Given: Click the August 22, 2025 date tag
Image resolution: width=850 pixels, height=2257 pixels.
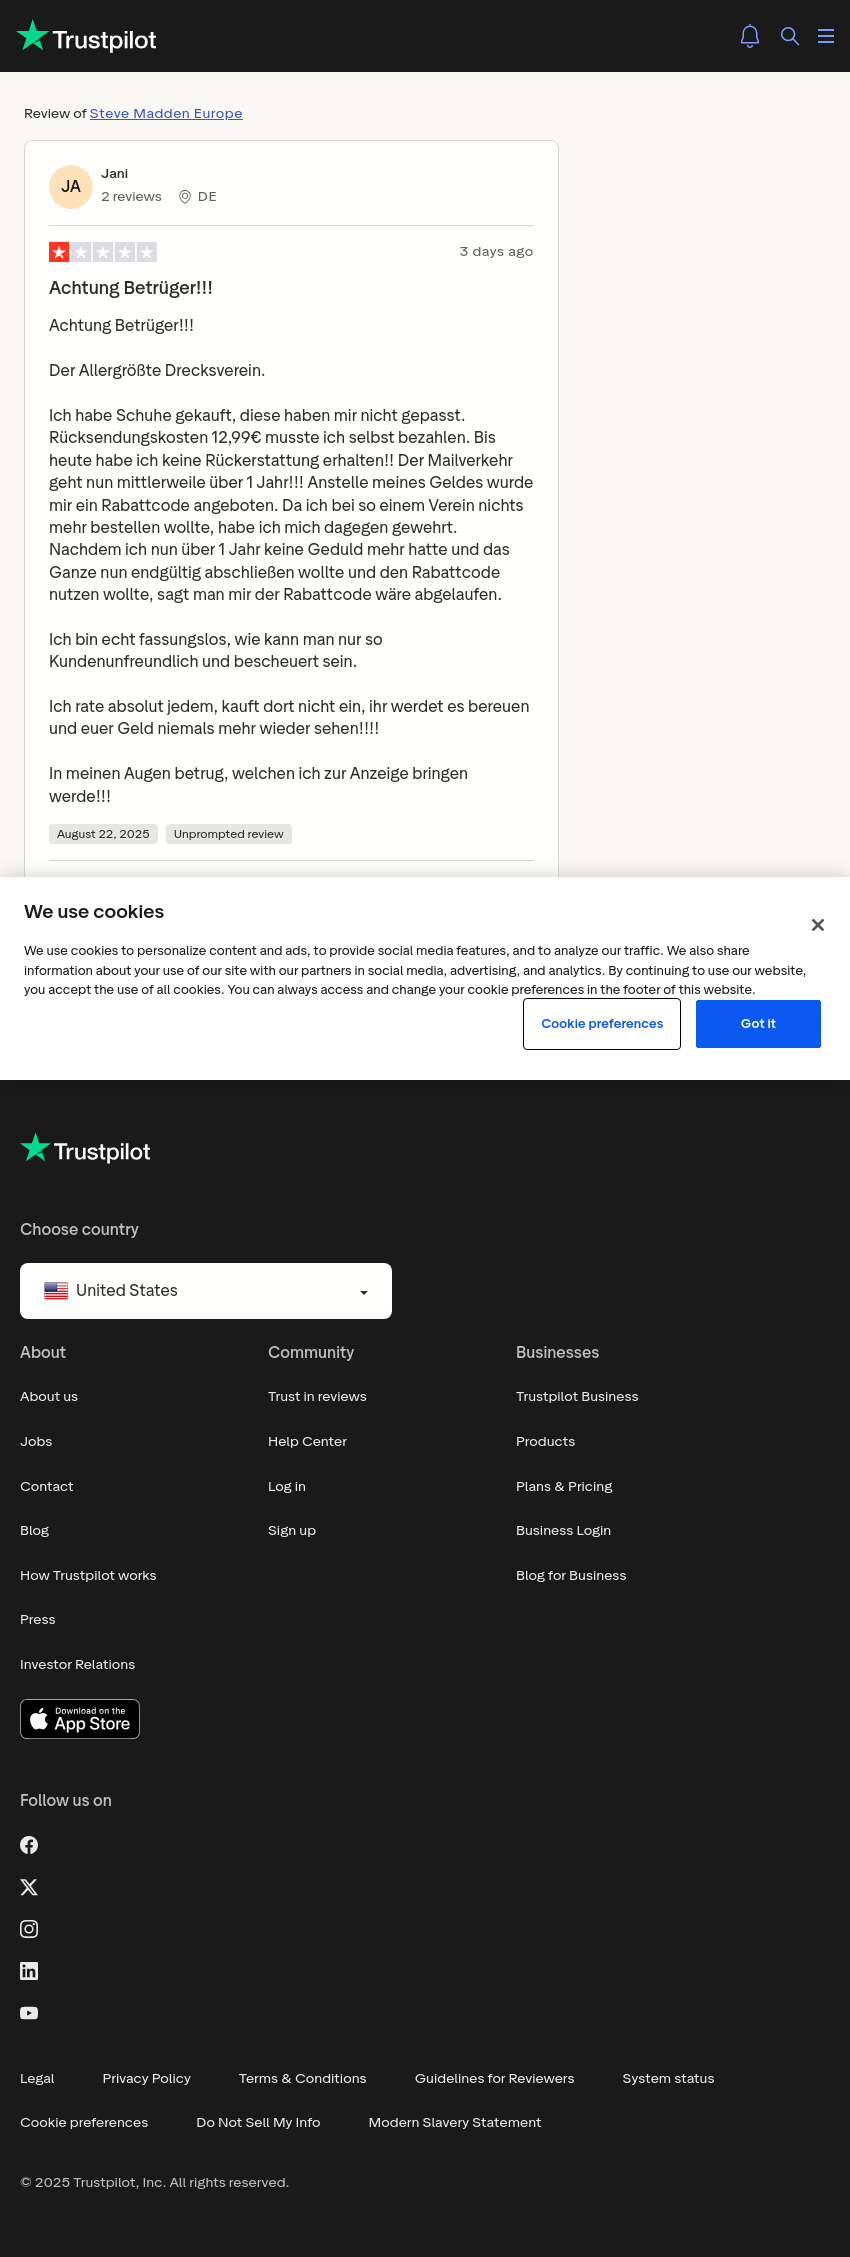Looking at the screenshot, I should coord(103,834).
